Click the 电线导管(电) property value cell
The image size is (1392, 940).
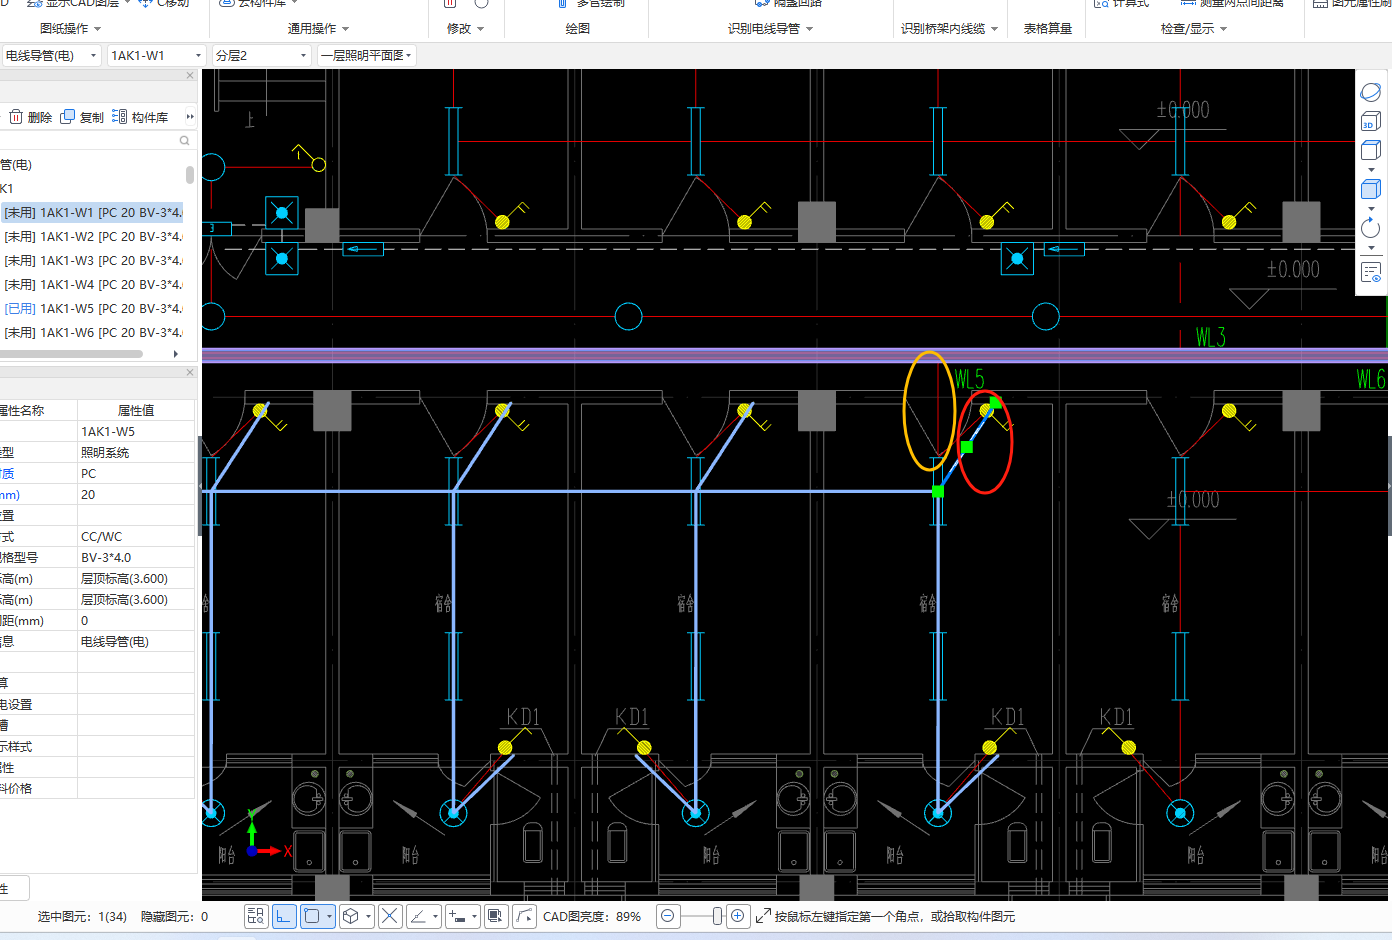point(136,641)
